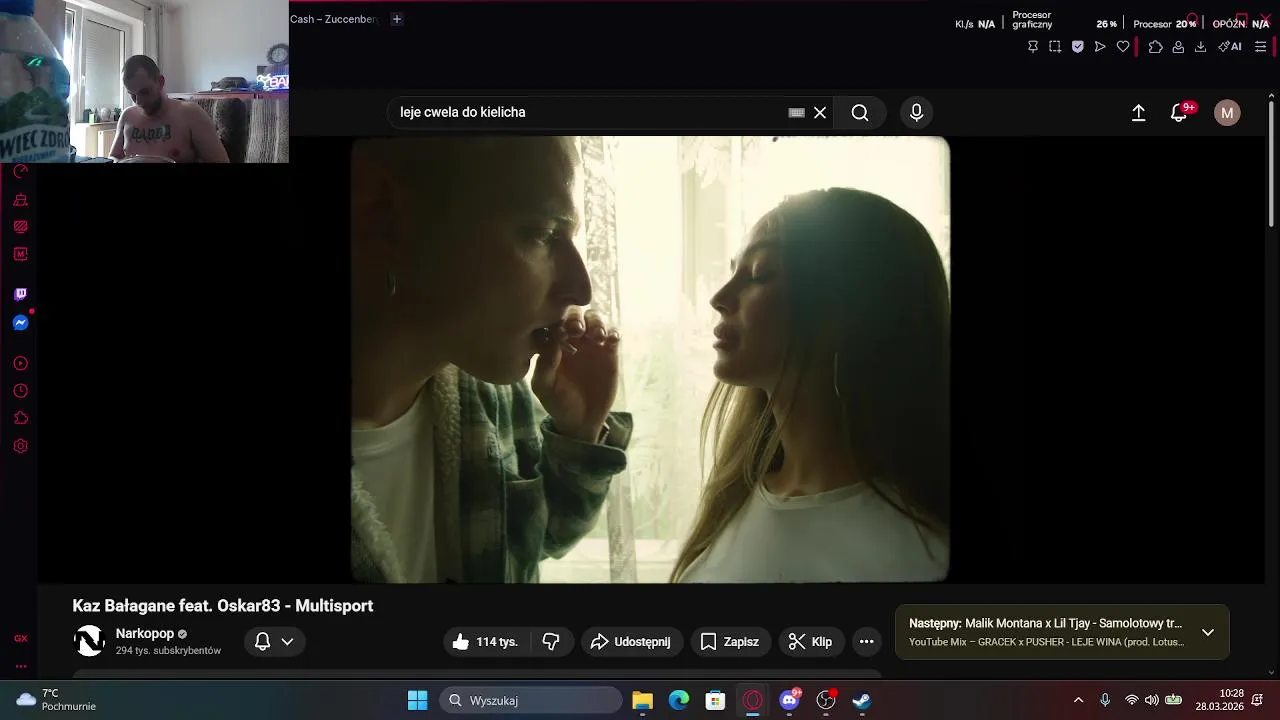Open the Easy Setup sliders icon
1280x720 pixels.
[x=1260, y=46]
